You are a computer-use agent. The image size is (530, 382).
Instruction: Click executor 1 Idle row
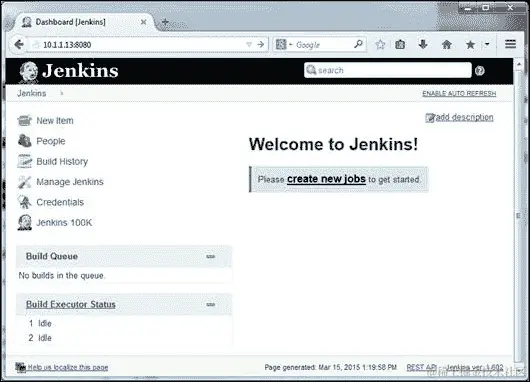coord(40,324)
